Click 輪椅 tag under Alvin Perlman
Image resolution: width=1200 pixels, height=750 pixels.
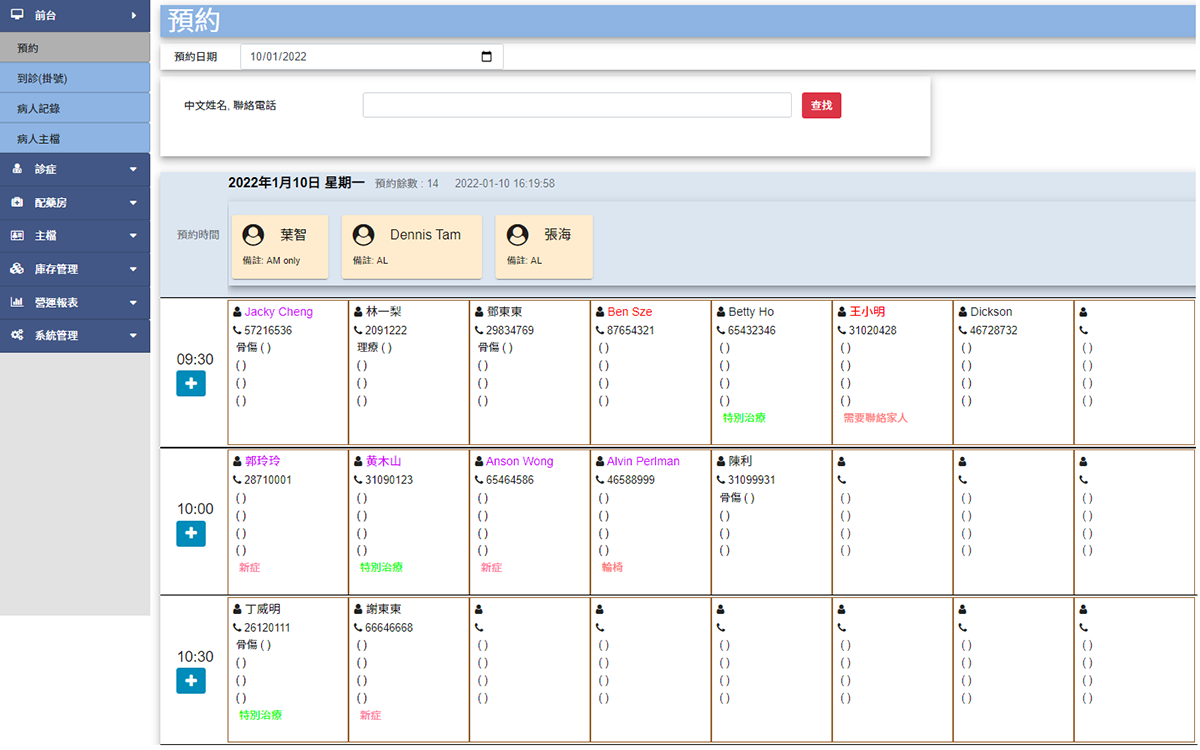tap(612, 567)
